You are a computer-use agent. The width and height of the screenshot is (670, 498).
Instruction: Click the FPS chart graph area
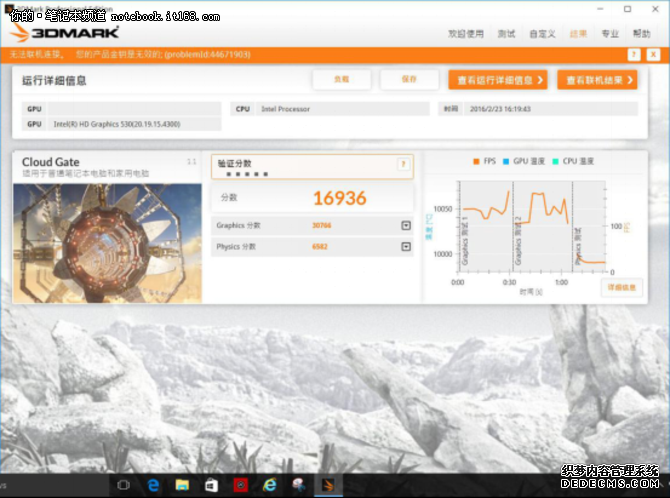[532, 227]
